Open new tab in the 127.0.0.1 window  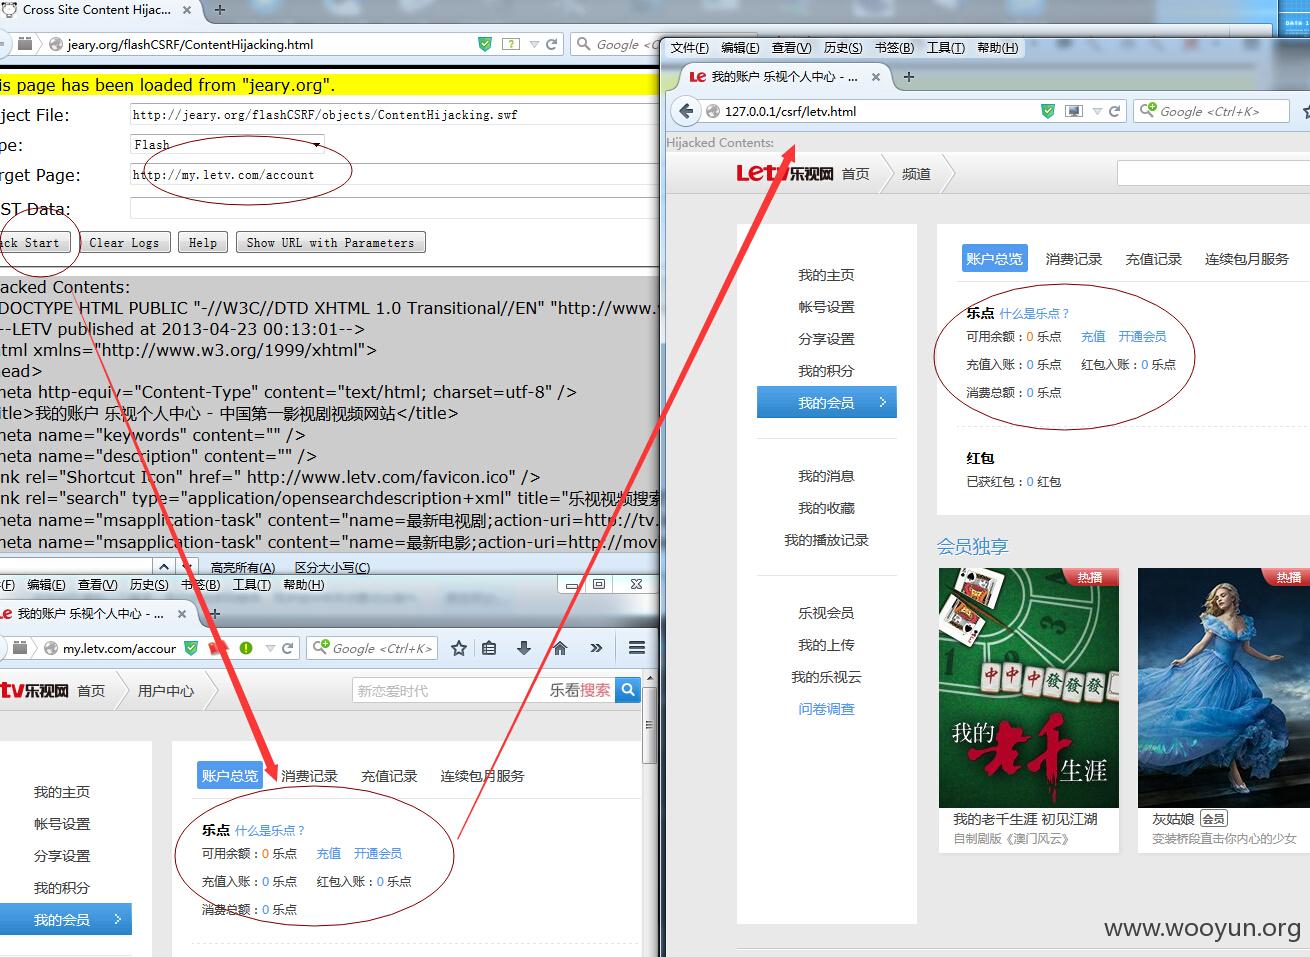click(908, 77)
